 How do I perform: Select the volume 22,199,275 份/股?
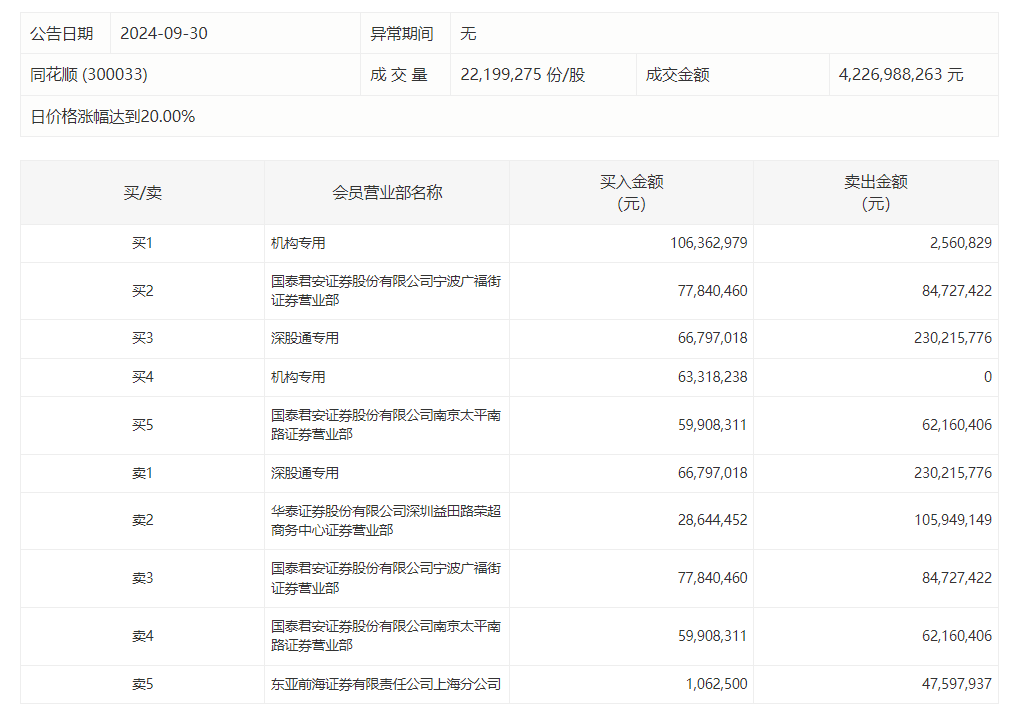[x=522, y=75]
